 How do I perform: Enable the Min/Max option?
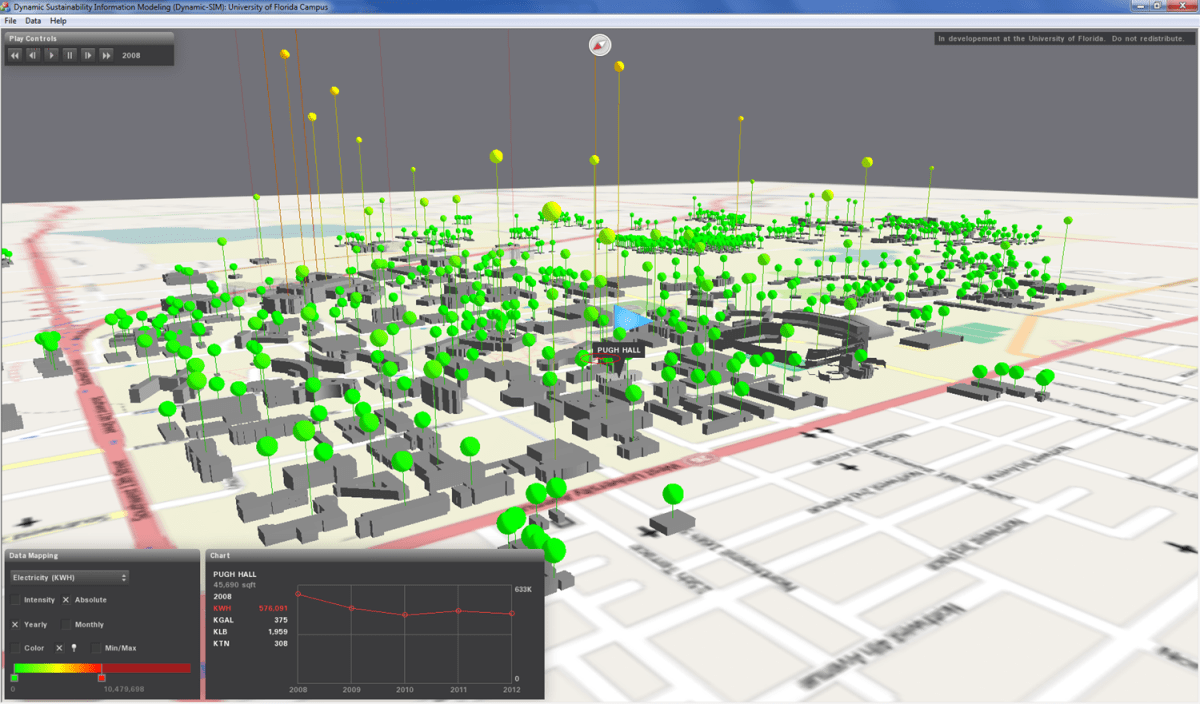95,648
